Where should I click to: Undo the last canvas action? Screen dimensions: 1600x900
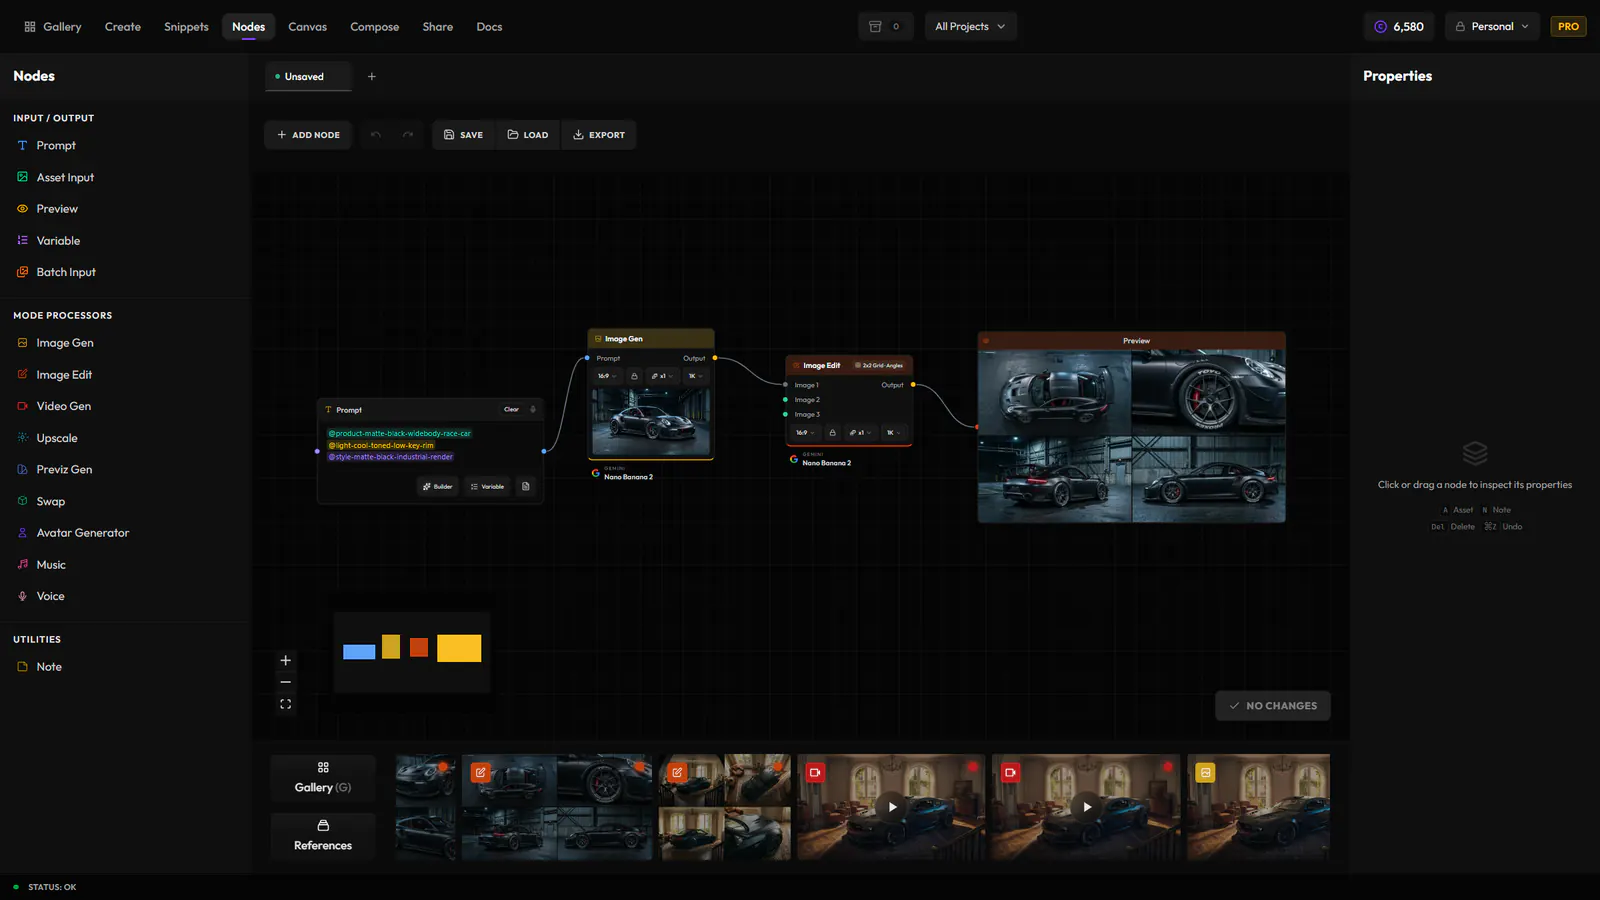[x=376, y=135]
